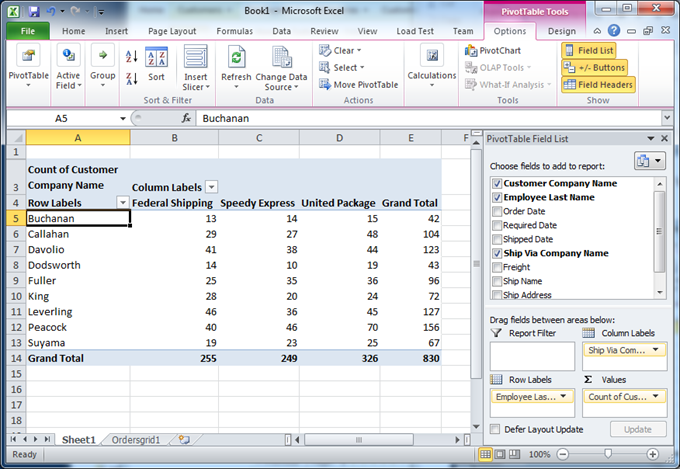
Task: Uncheck Ship Via Company Name field
Action: pos(497,253)
